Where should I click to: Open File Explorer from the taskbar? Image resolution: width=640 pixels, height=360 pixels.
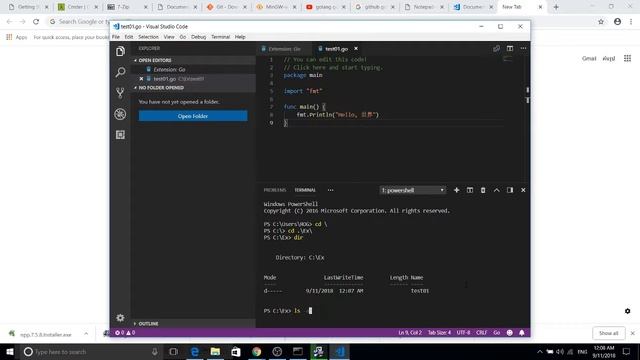[215, 351]
